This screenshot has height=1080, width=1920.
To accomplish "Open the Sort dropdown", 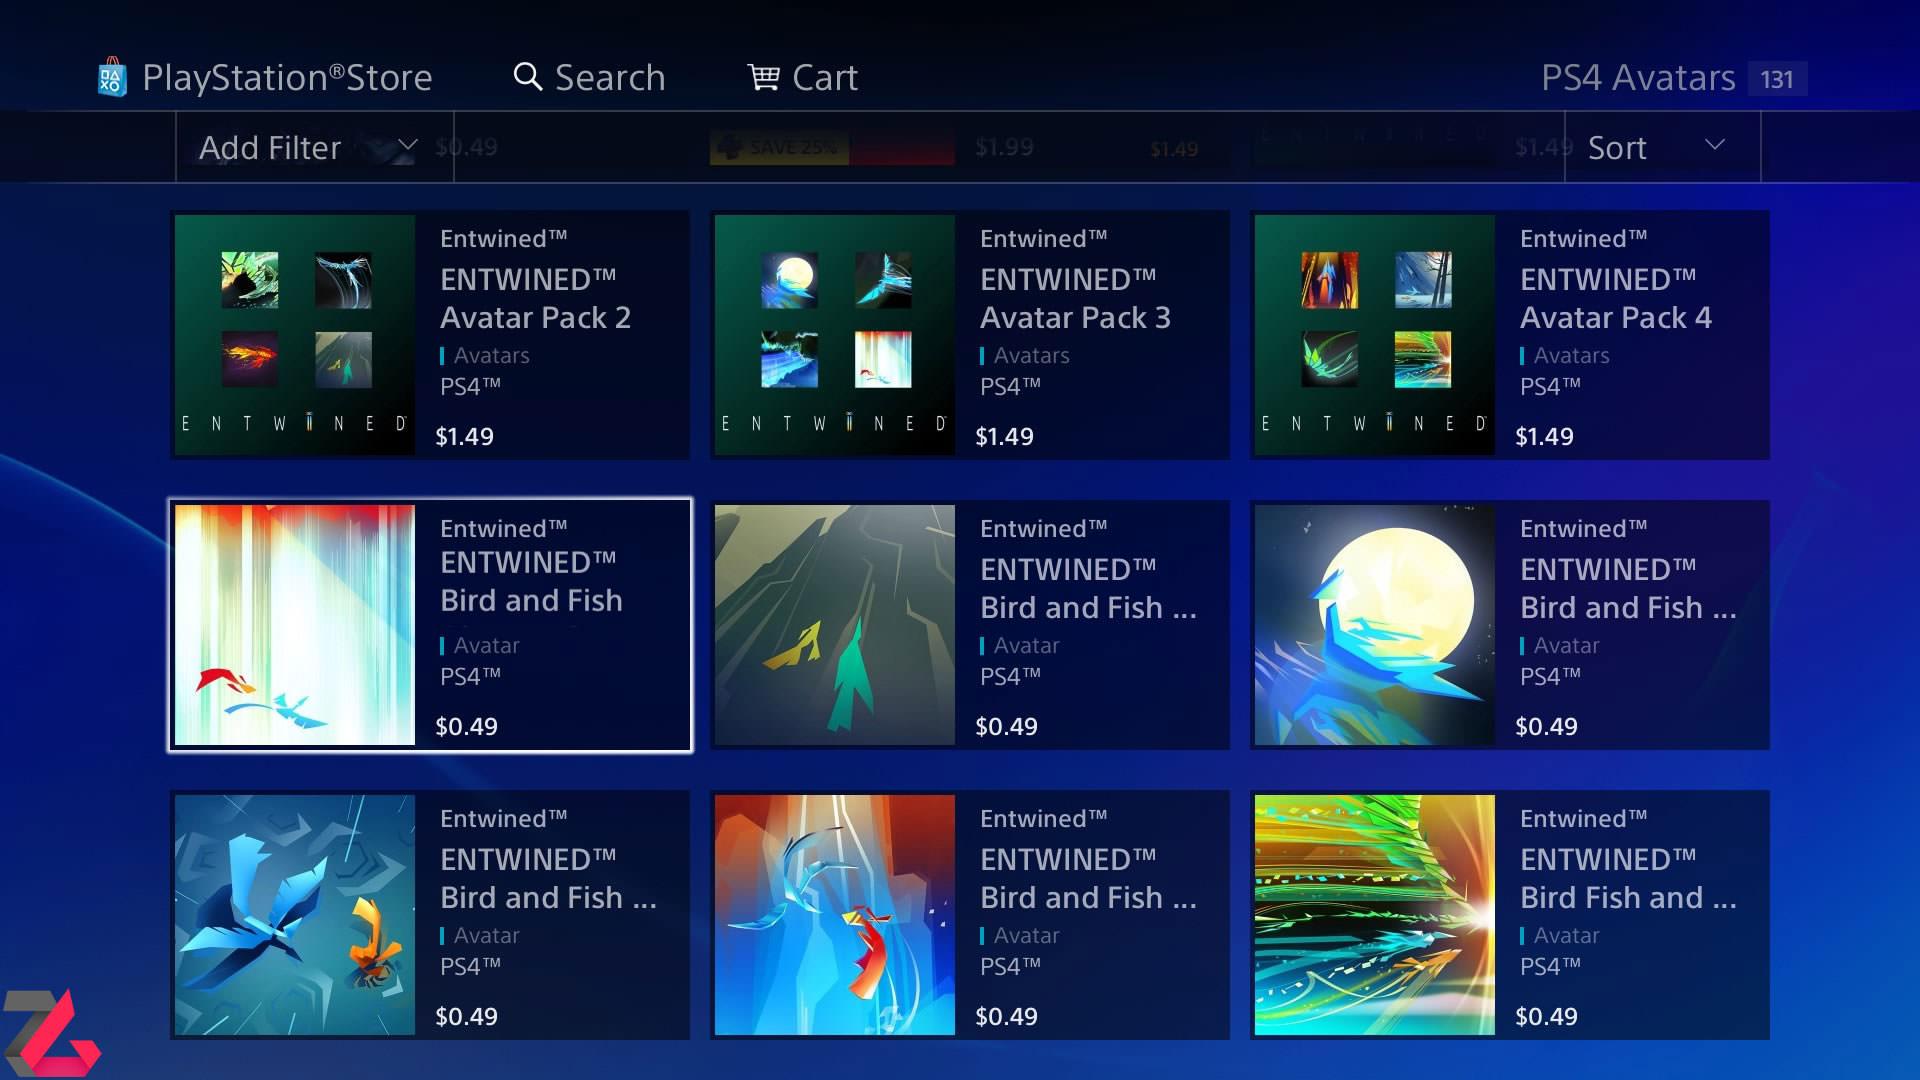I will point(1662,147).
